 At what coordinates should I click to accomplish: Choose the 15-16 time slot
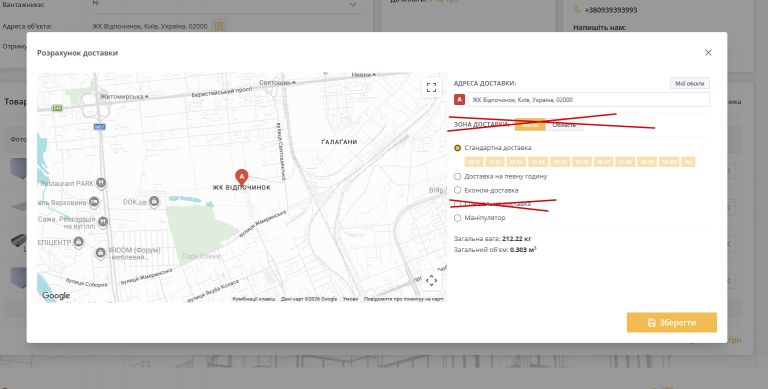pos(581,162)
